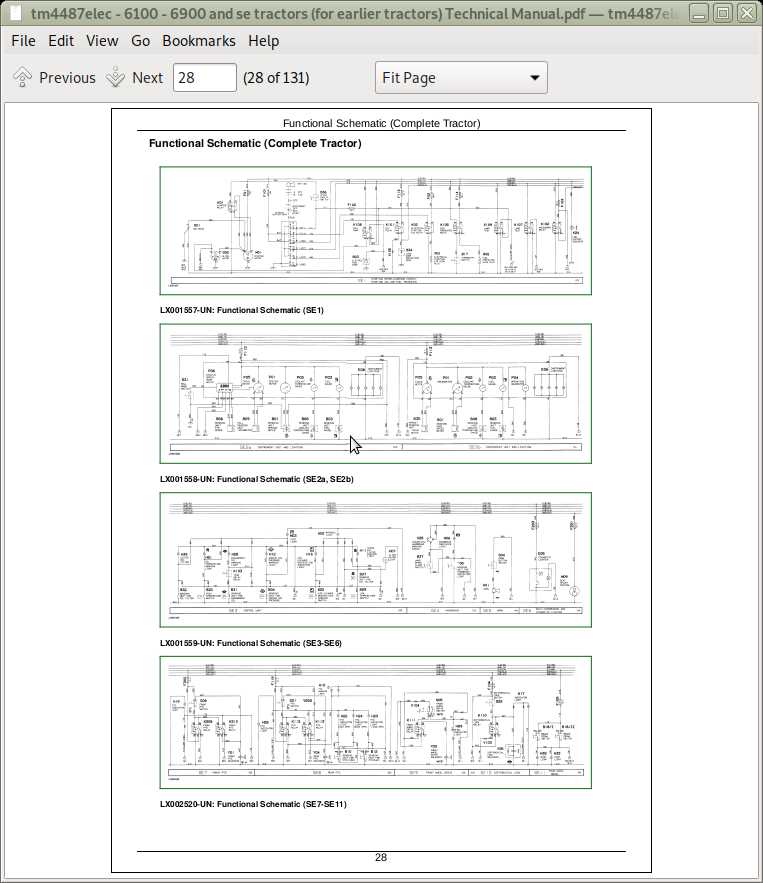Image resolution: width=763 pixels, height=883 pixels.
Task: Open the File menu
Action: click(23, 41)
